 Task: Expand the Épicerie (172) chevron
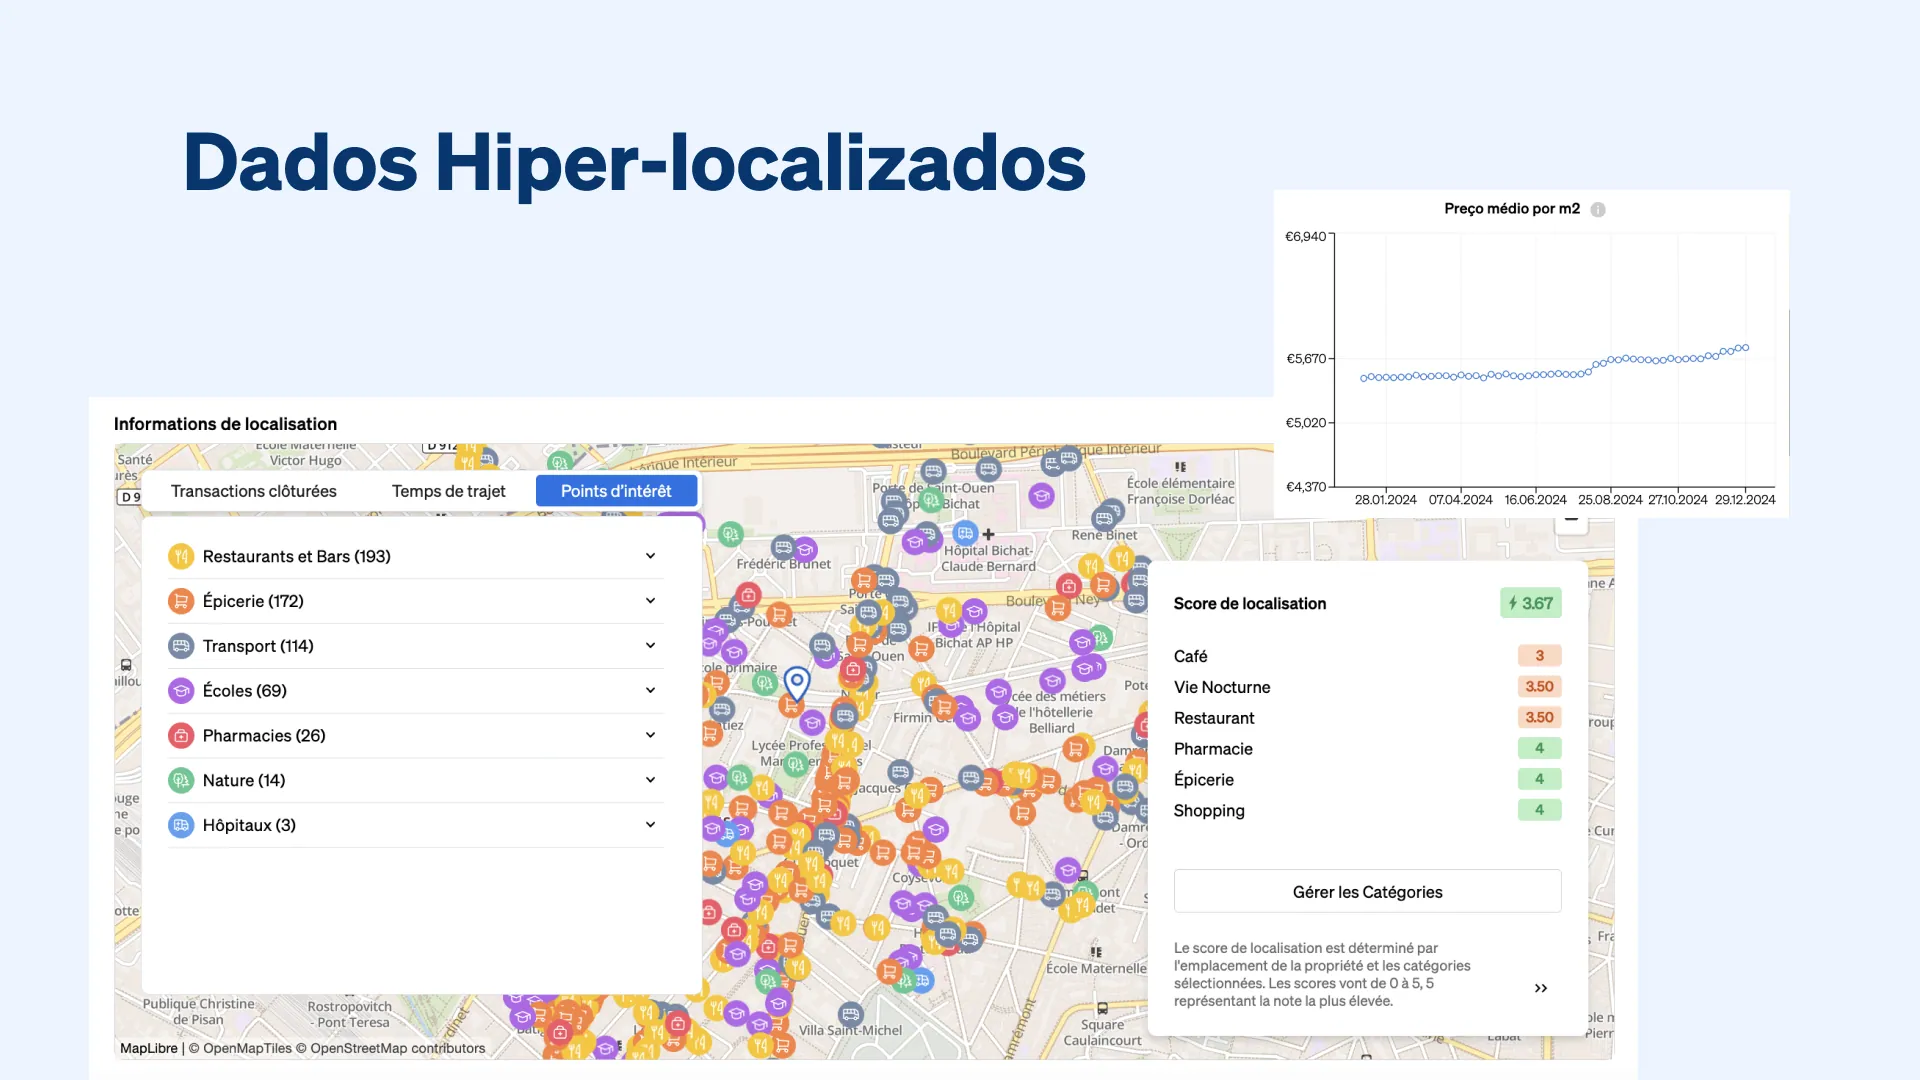tap(650, 601)
